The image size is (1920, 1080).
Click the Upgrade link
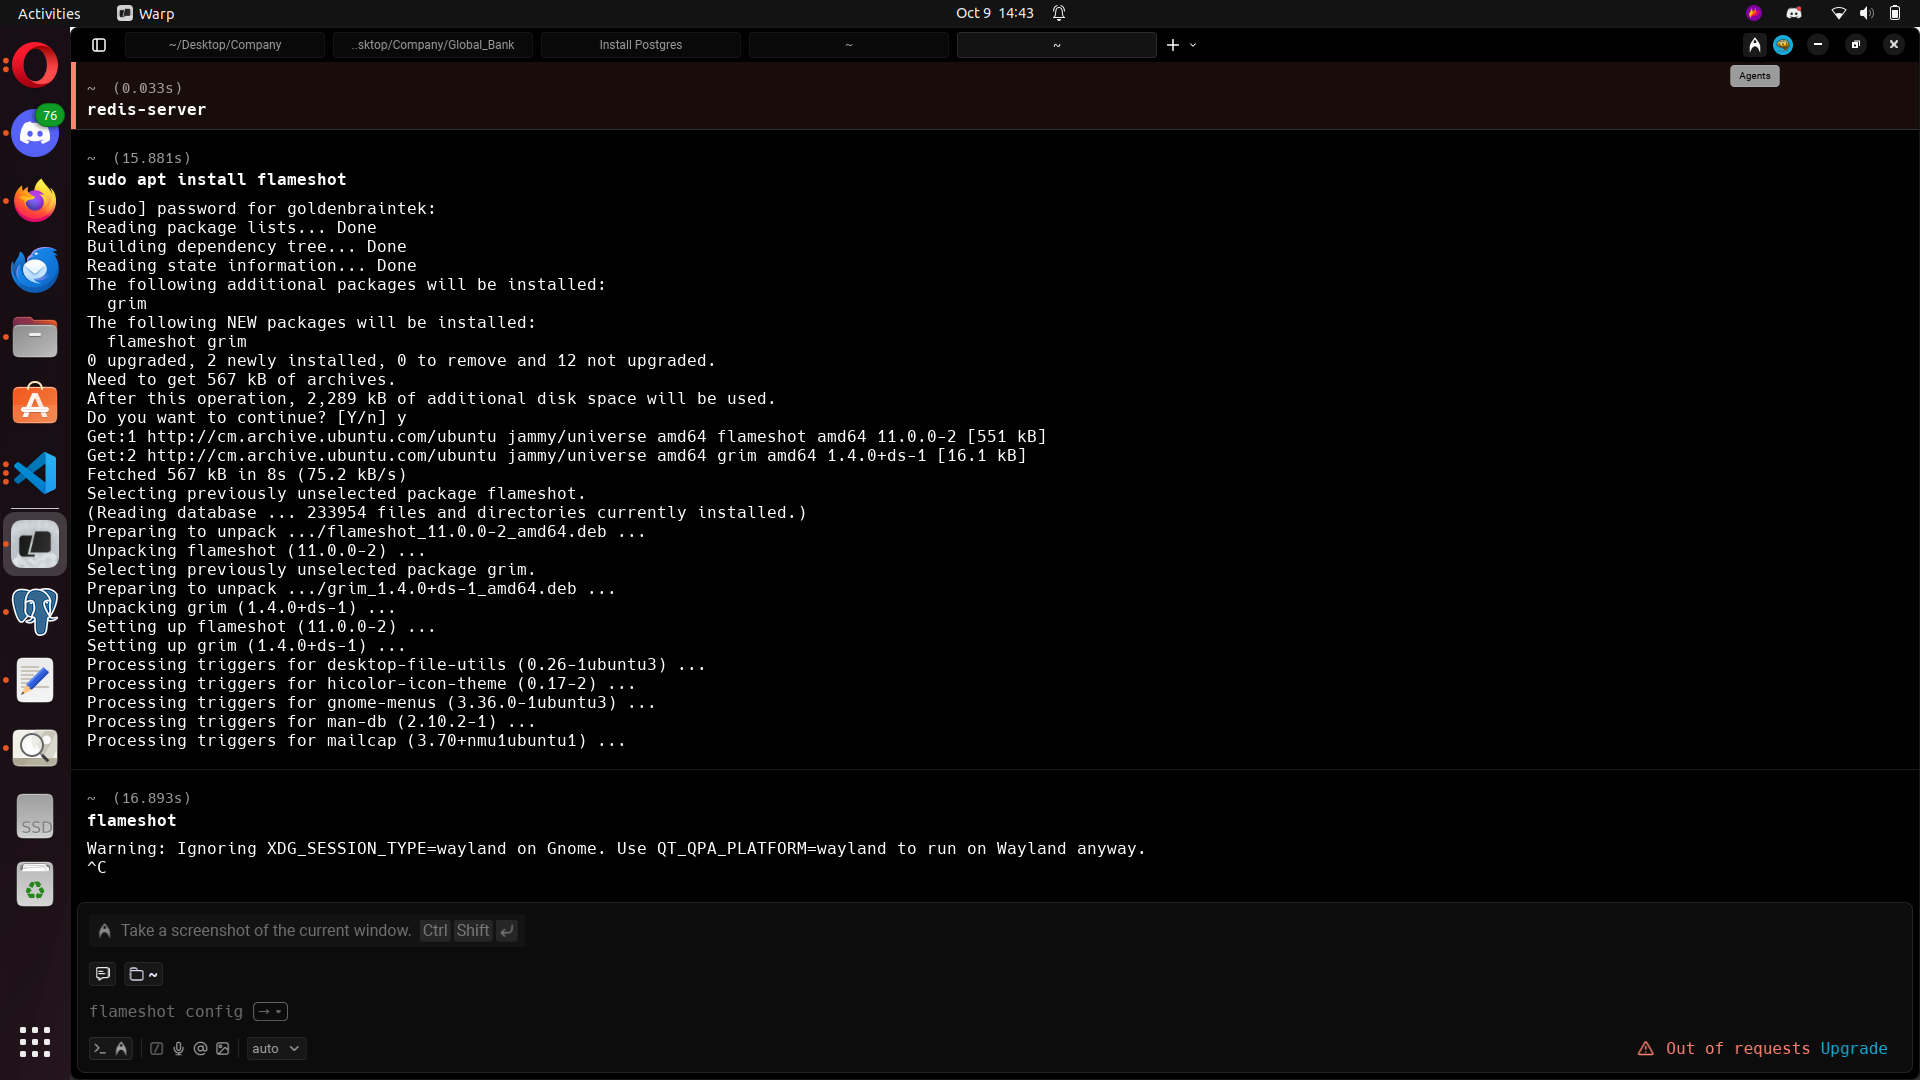(x=1853, y=1049)
